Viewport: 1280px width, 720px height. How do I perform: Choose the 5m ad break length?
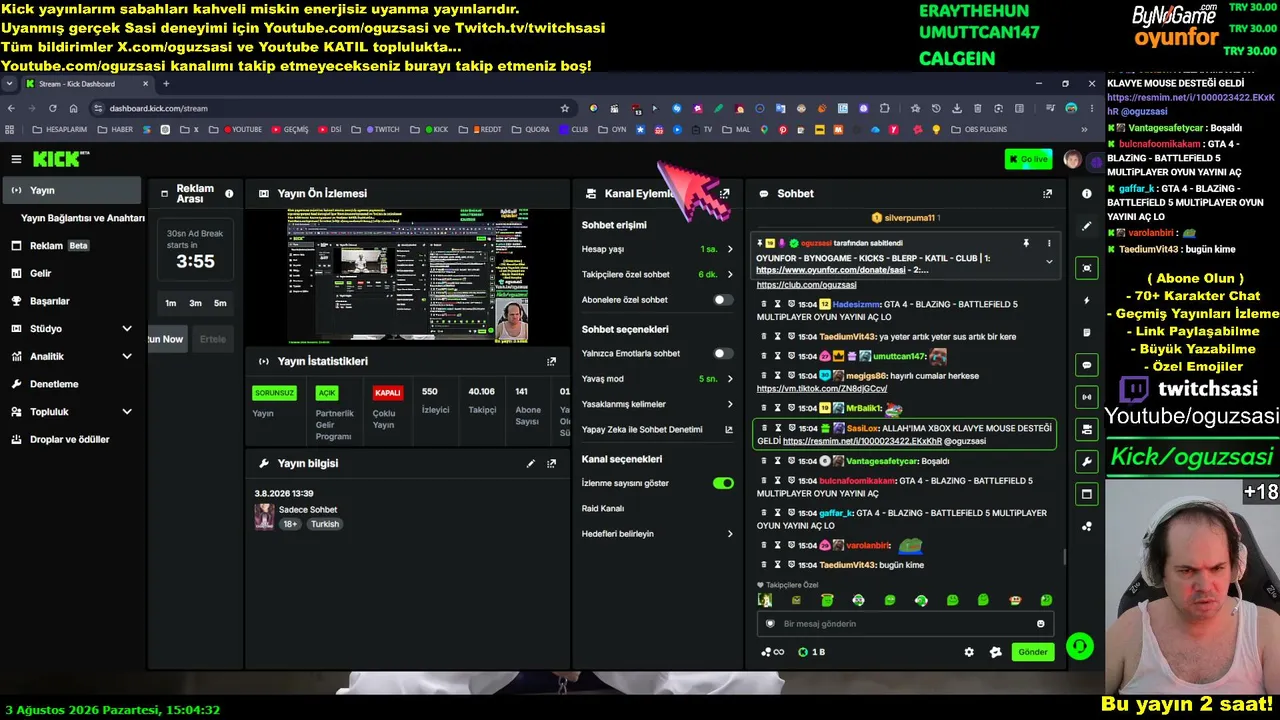click(220, 303)
